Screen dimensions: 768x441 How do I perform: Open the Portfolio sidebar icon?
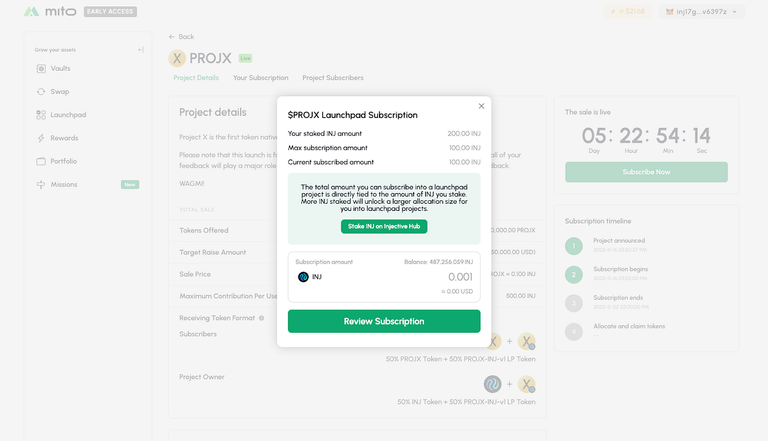point(41,161)
